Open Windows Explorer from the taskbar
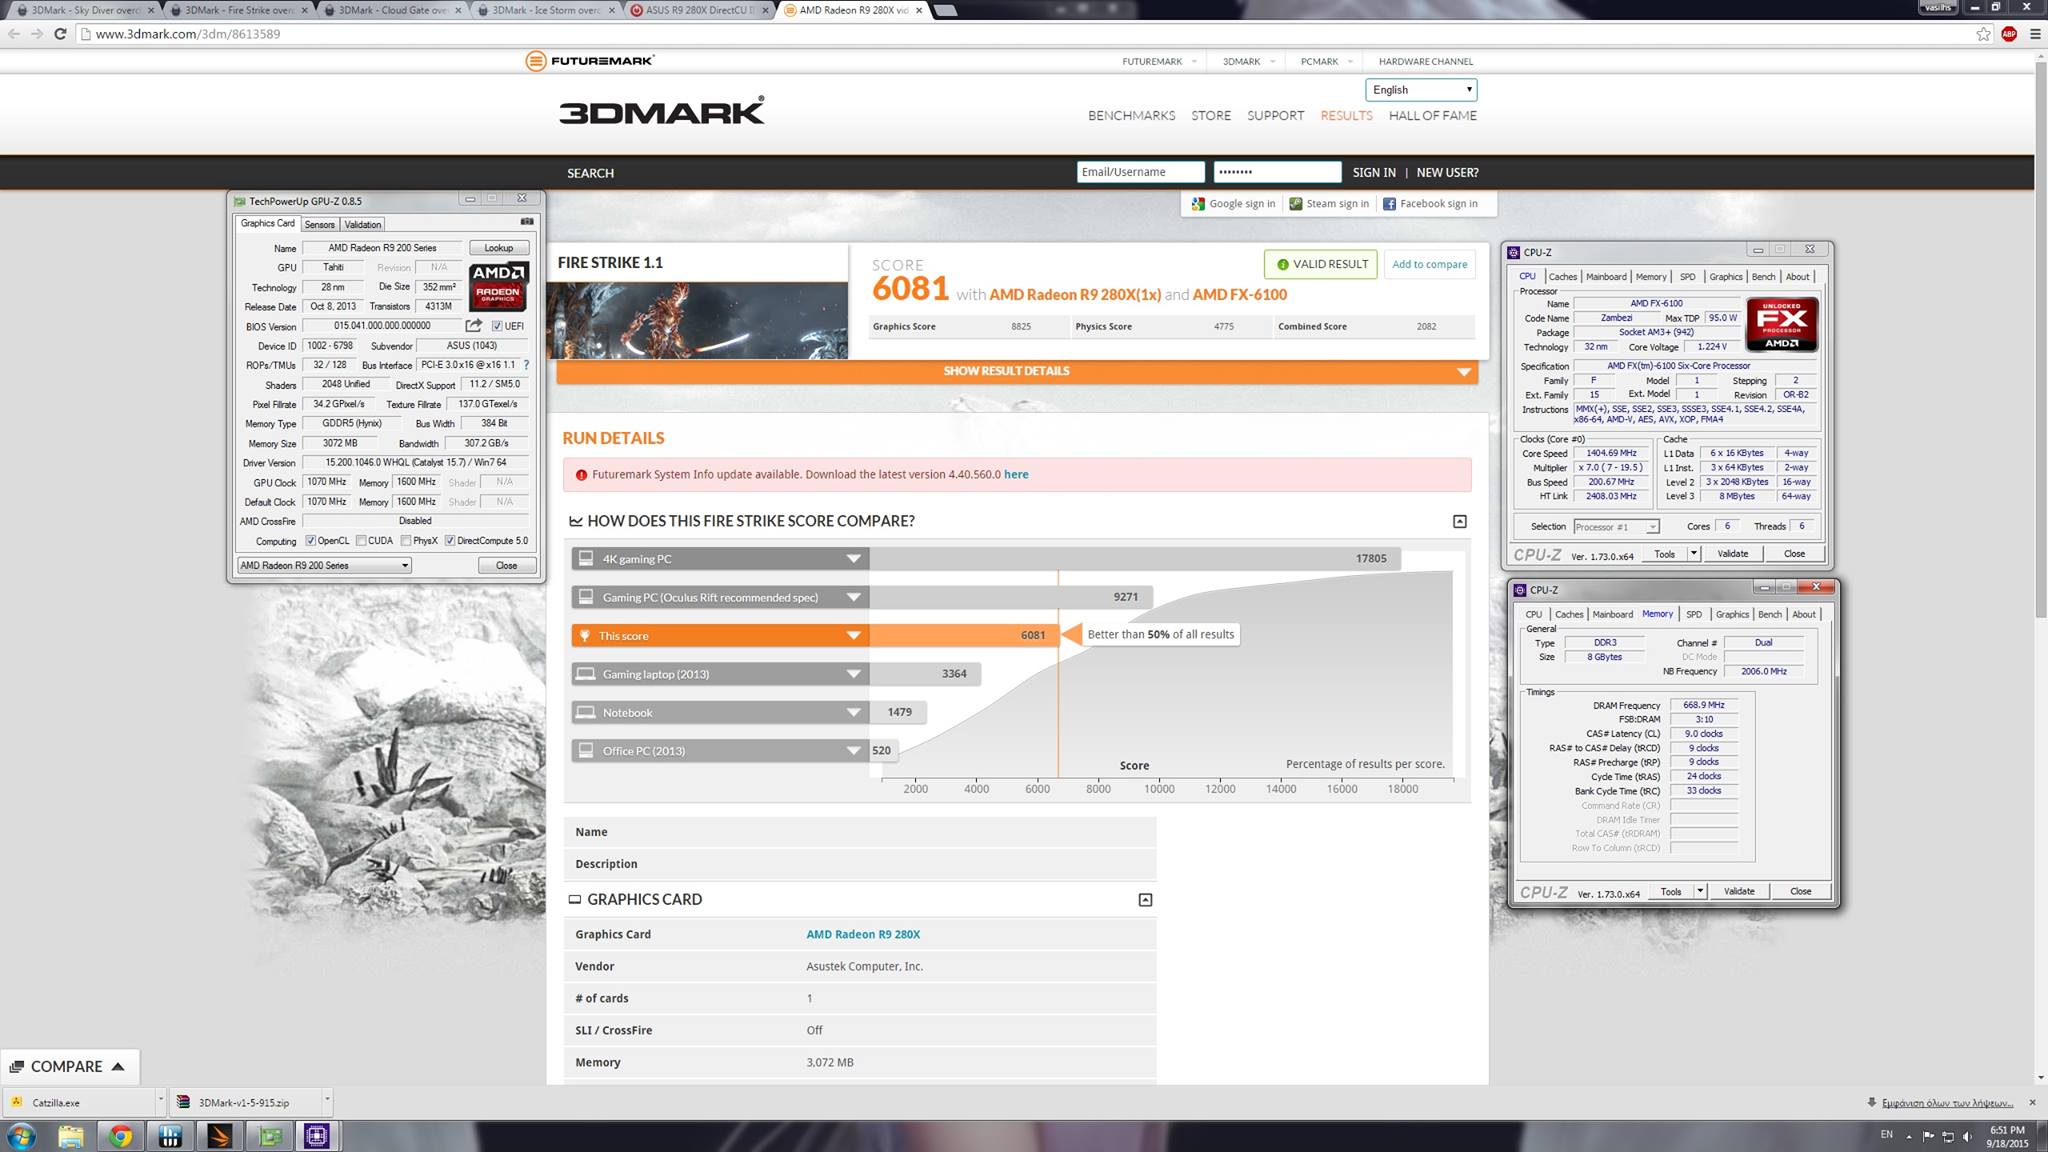The image size is (2048, 1152). click(x=71, y=1137)
